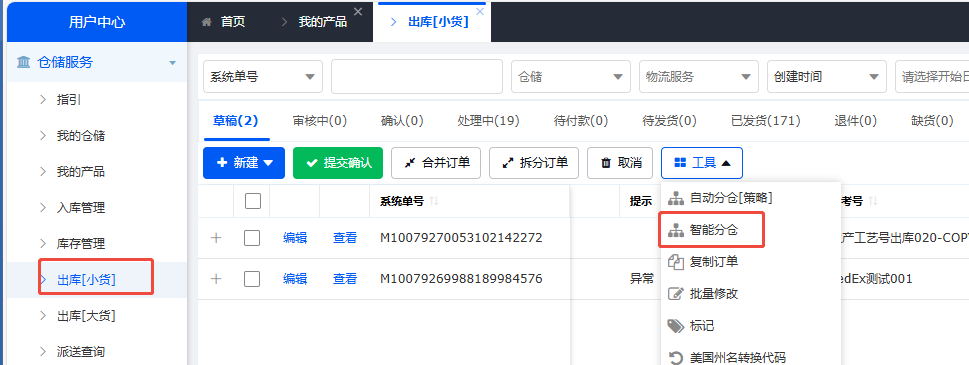
Task: Click the tree icon beside 自动分仓[策略]
Action: pos(676,199)
